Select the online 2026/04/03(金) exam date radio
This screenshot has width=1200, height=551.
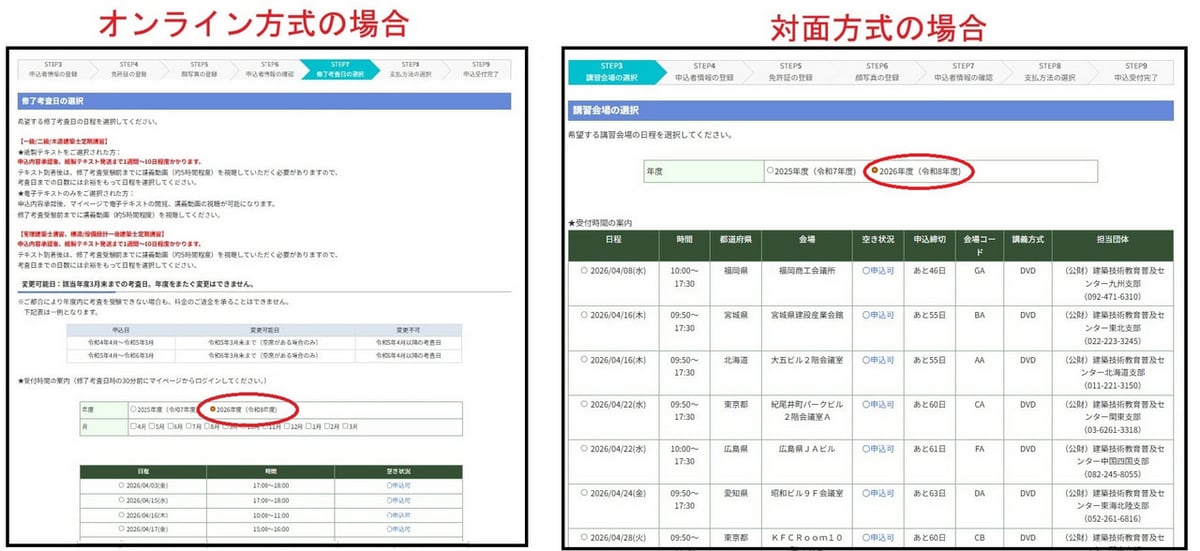pos(121,485)
